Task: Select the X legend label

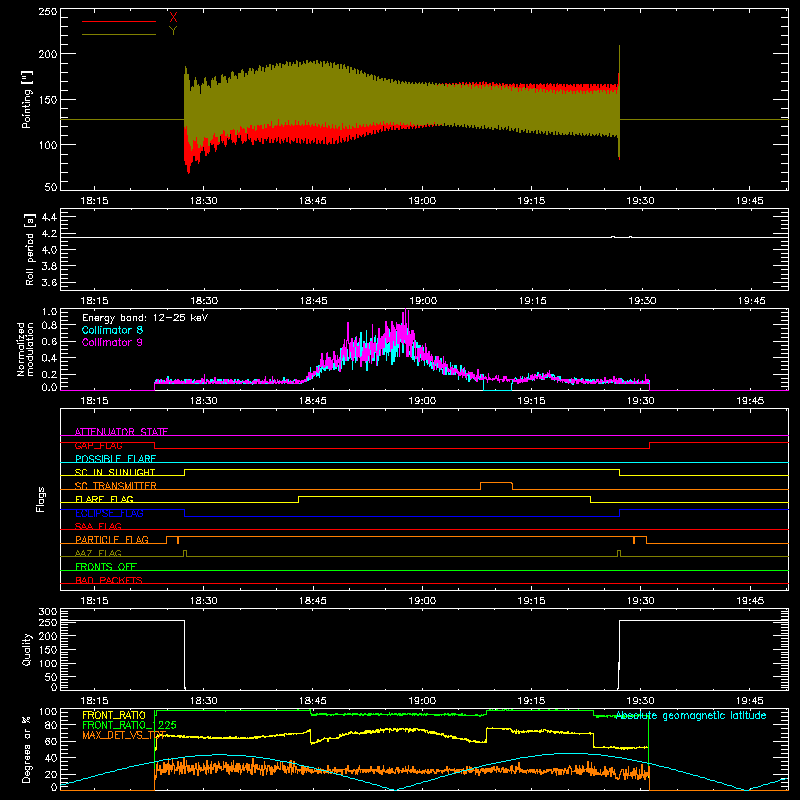Action: click(x=173, y=18)
